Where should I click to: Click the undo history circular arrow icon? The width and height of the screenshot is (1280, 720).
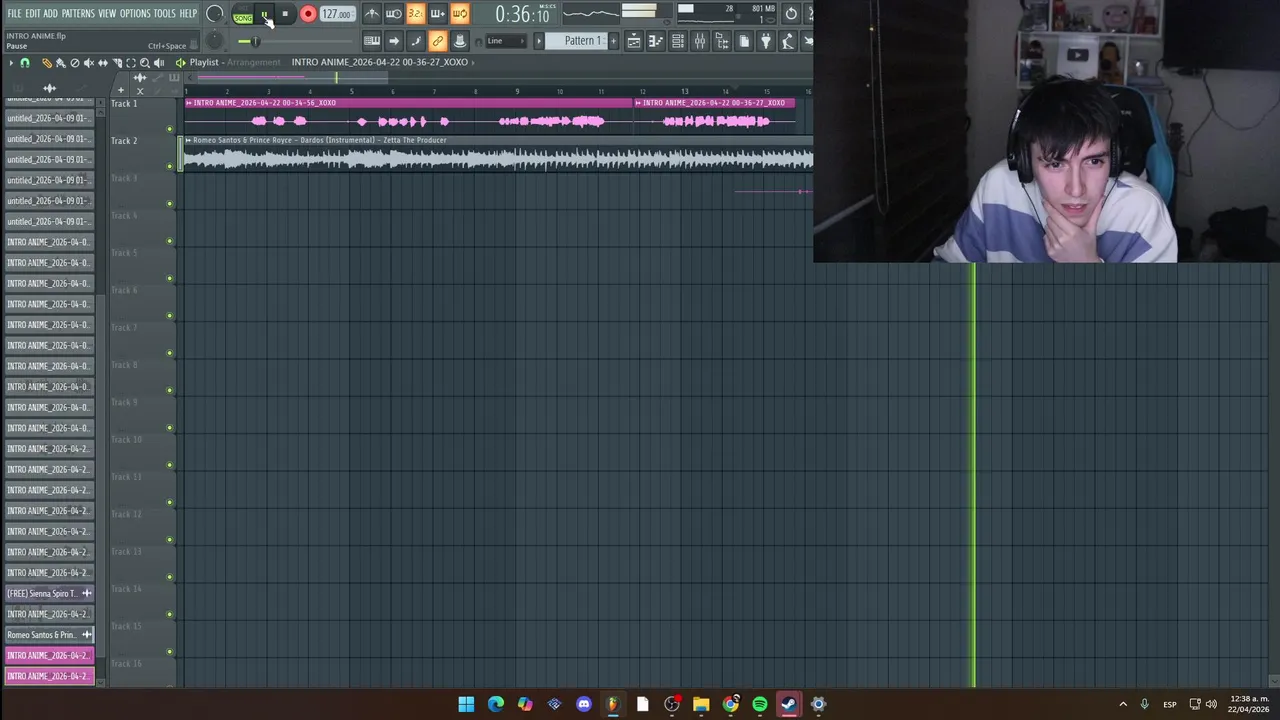coord(791,13)
